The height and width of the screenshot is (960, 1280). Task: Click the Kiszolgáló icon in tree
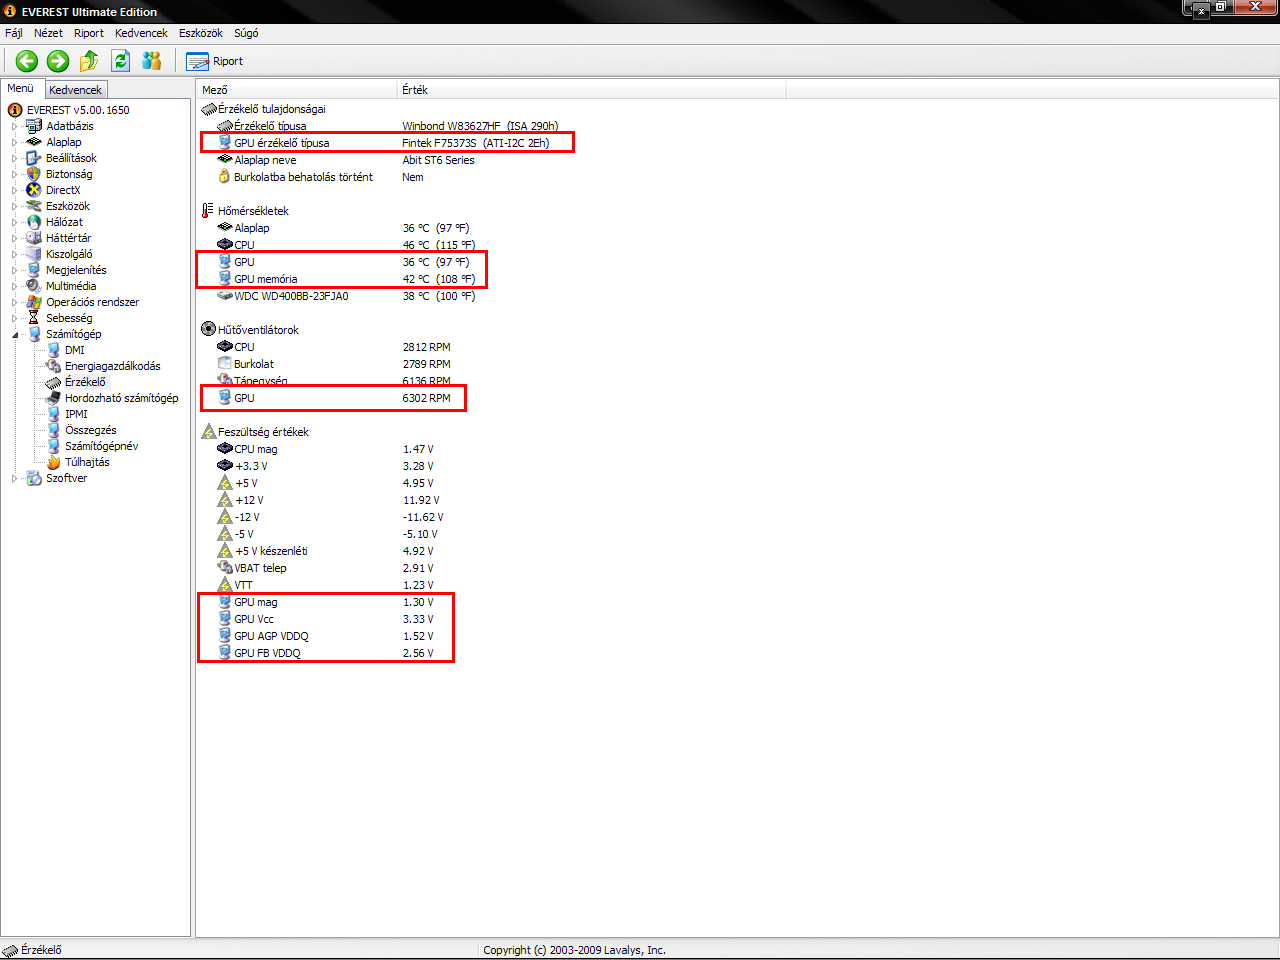pyautogui.click(x=34, y=254)
